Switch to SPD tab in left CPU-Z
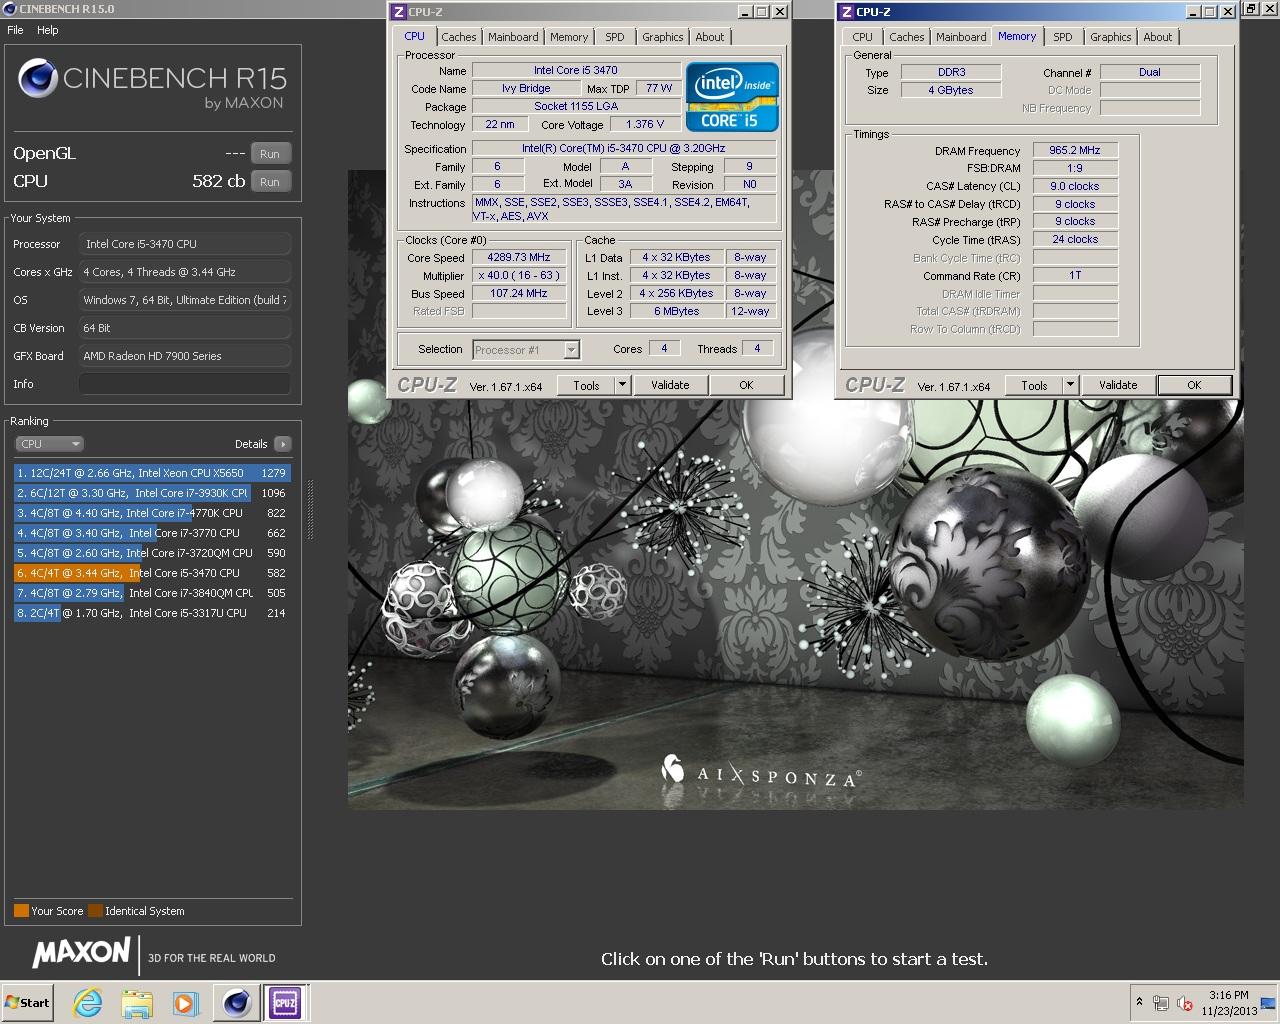This screenshot has height=1024, width=1280. pos(615,37)
